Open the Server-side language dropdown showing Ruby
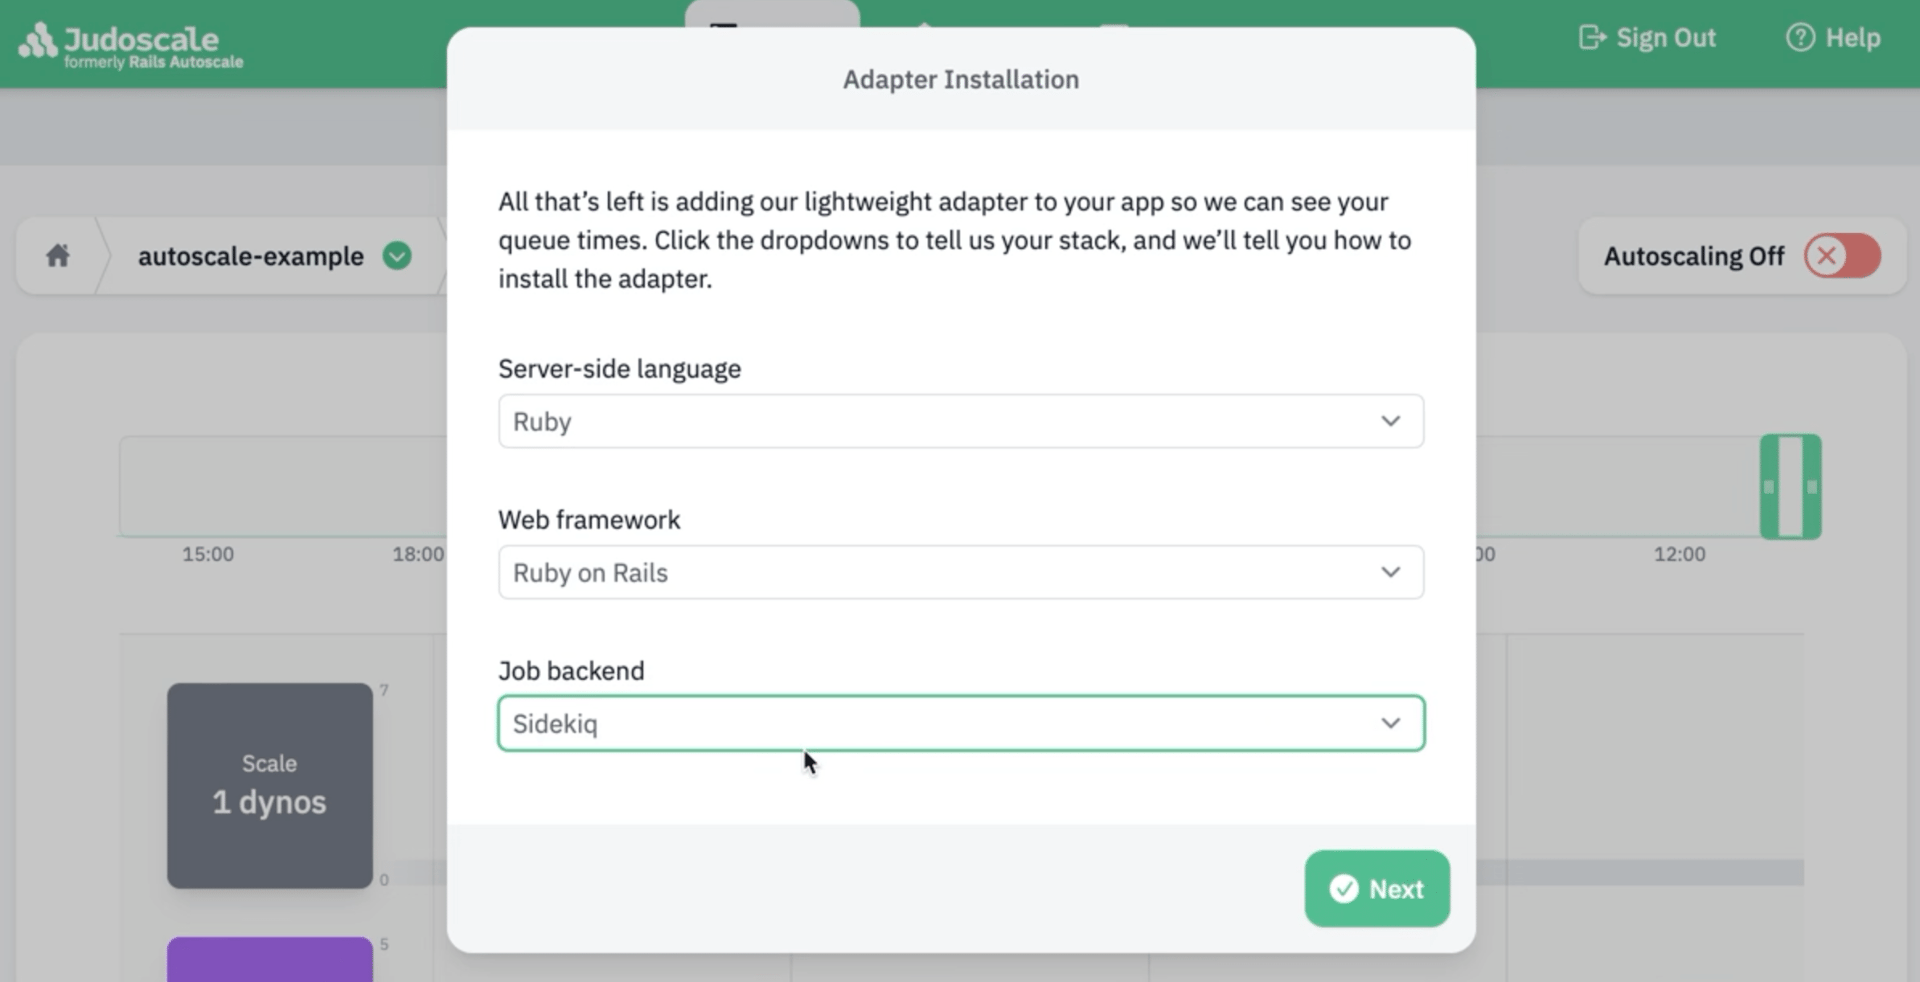The height and width of the screenshot is (982, 1920). pyautogui.click(x=960, y=421)
